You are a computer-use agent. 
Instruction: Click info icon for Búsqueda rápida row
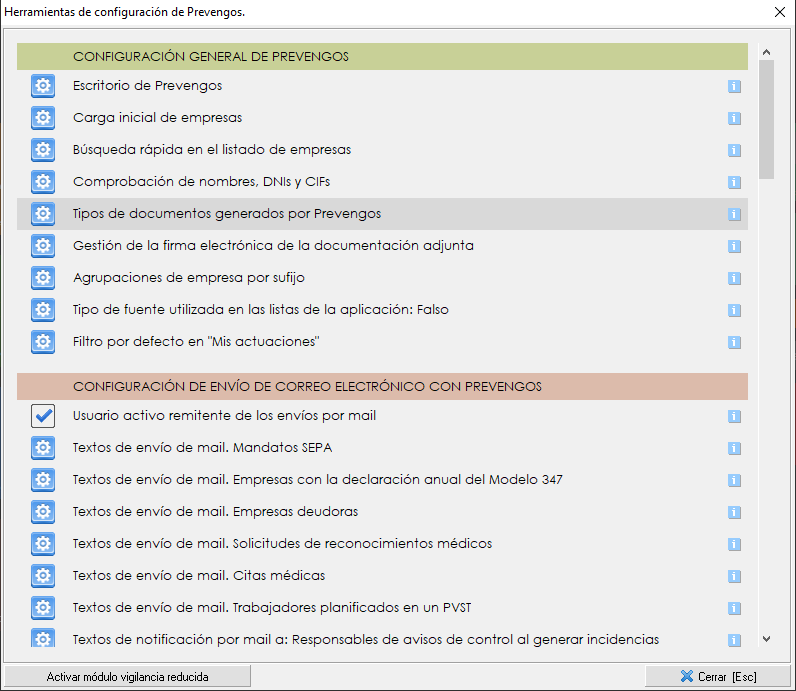(x=734, y=150)
